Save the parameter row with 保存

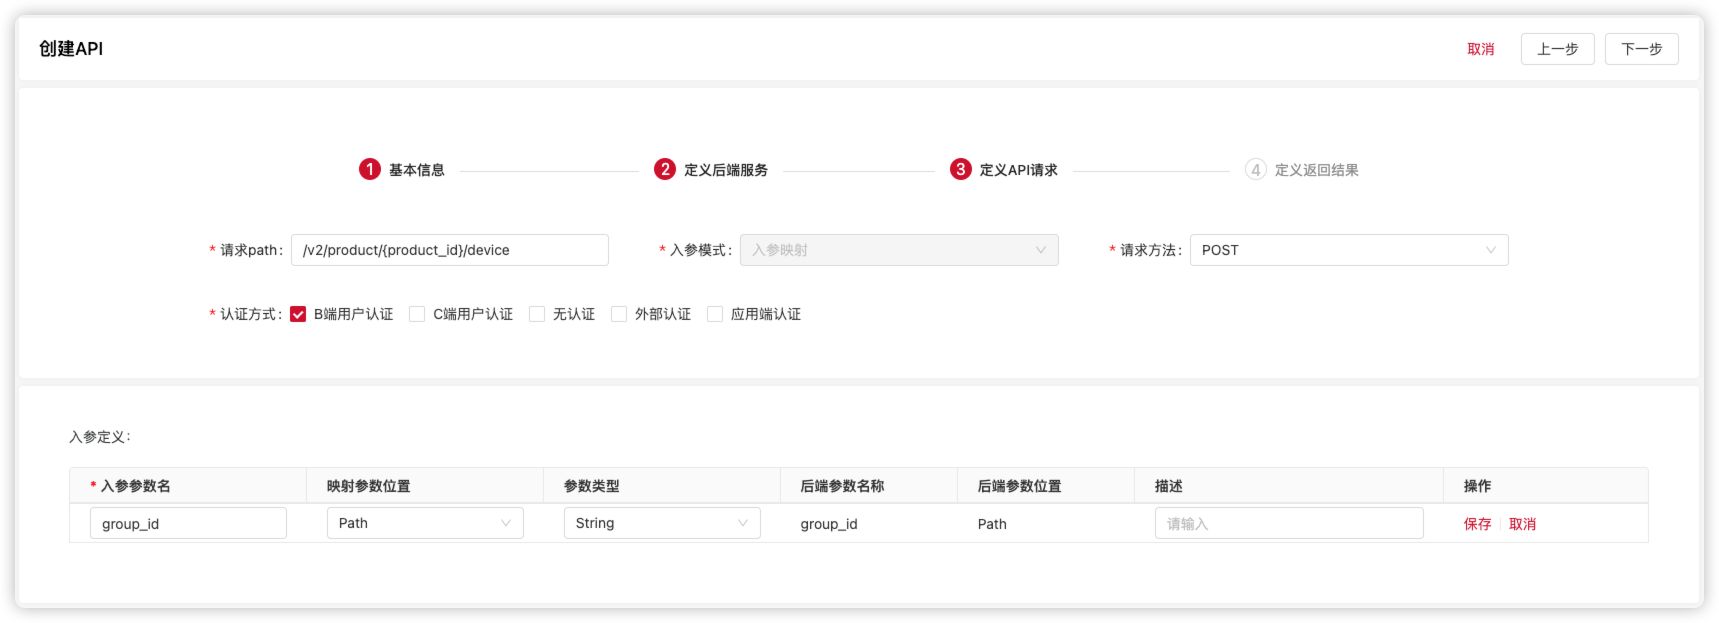click(1477, 524)
